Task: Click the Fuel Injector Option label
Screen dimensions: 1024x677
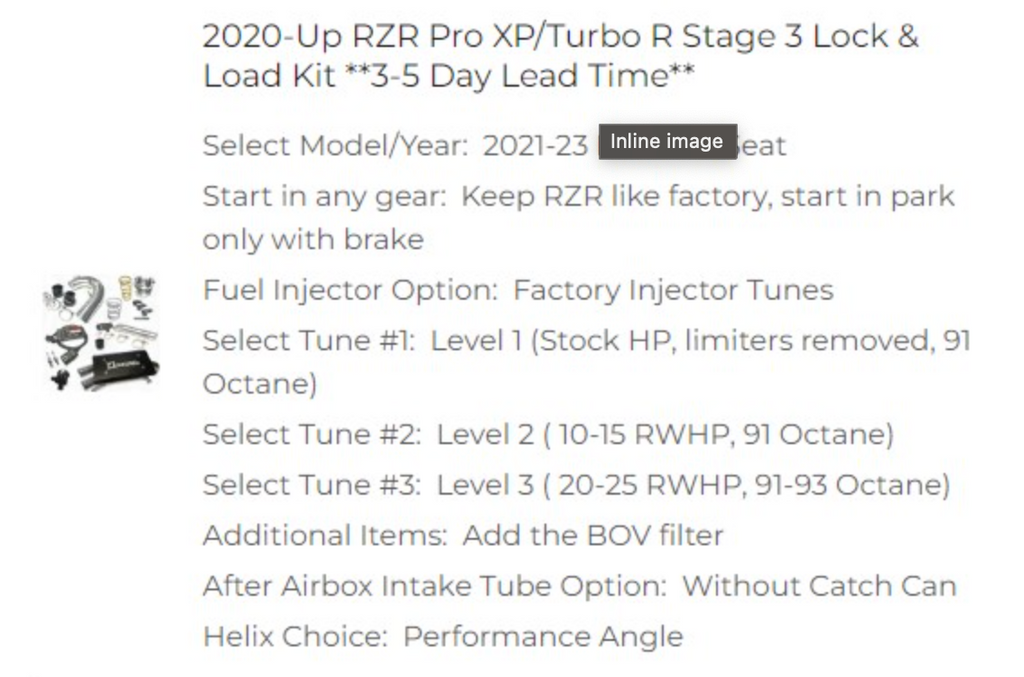Action: [x=351, y=290]
